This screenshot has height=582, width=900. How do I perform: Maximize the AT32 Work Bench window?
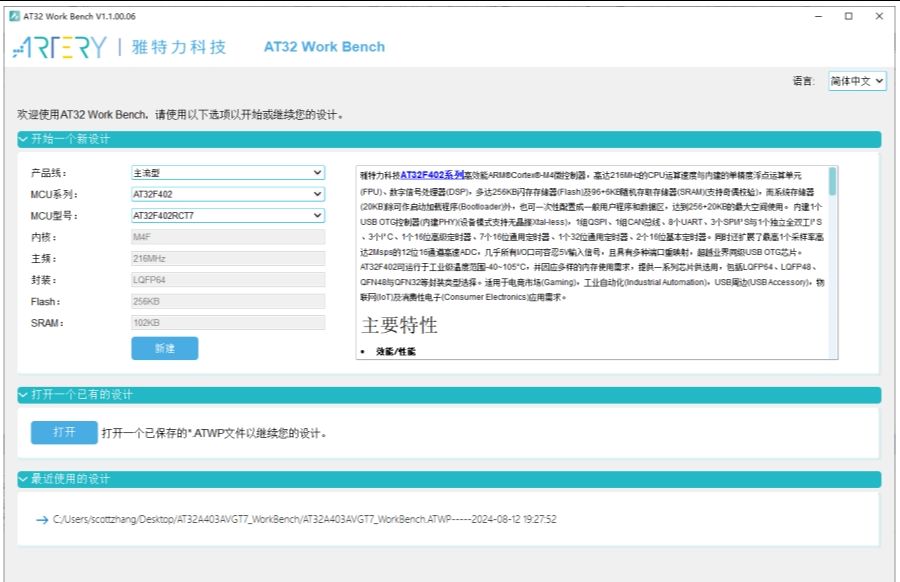[848, 16]
